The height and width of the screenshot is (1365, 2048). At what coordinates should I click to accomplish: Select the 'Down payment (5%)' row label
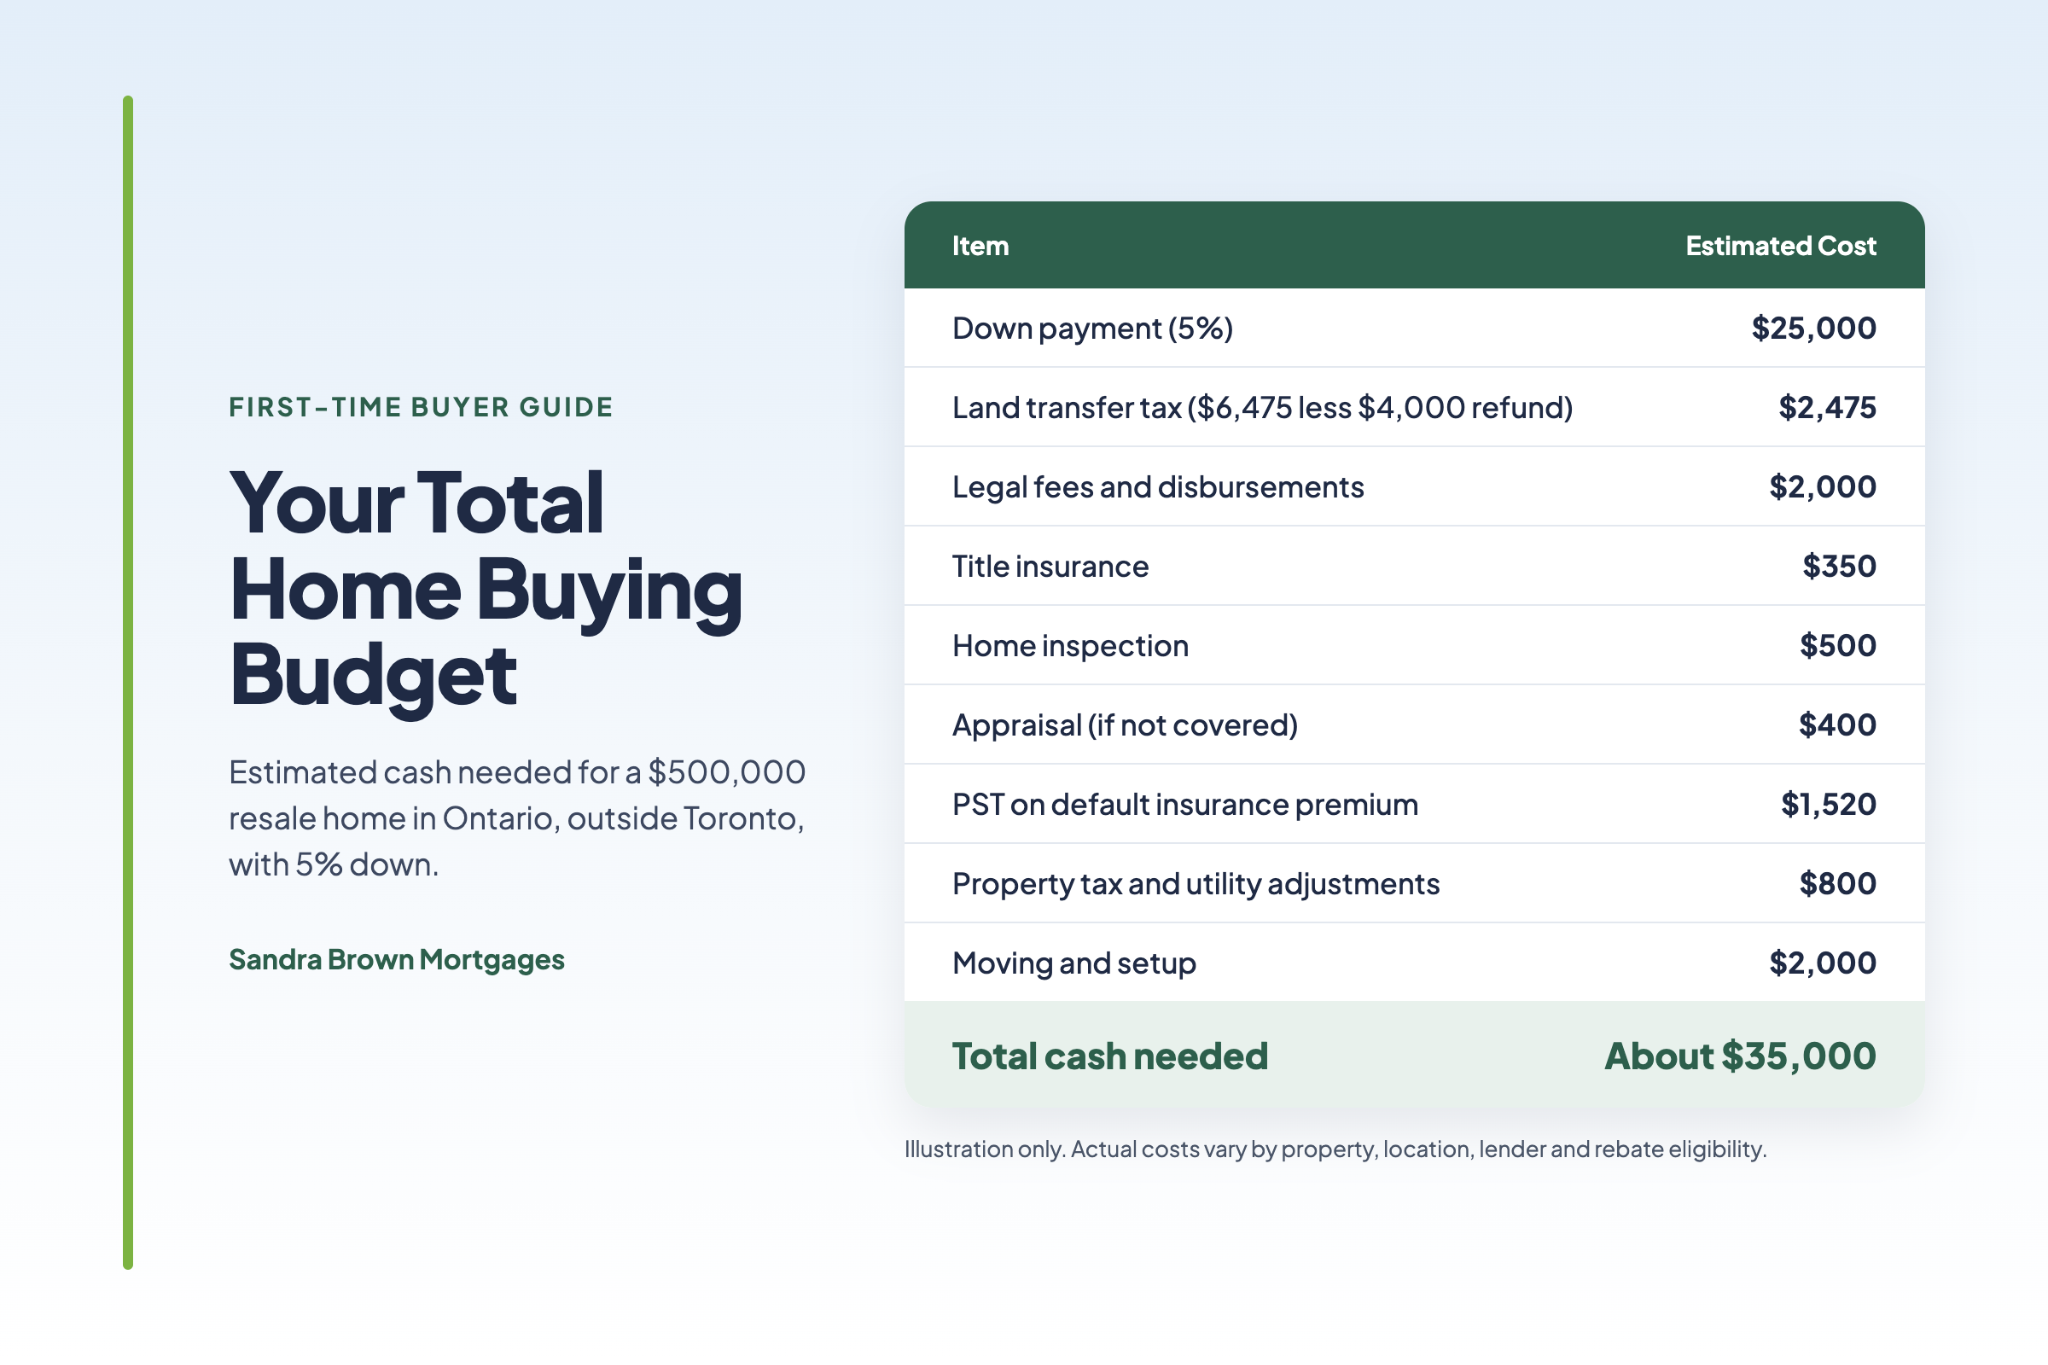1092,328
